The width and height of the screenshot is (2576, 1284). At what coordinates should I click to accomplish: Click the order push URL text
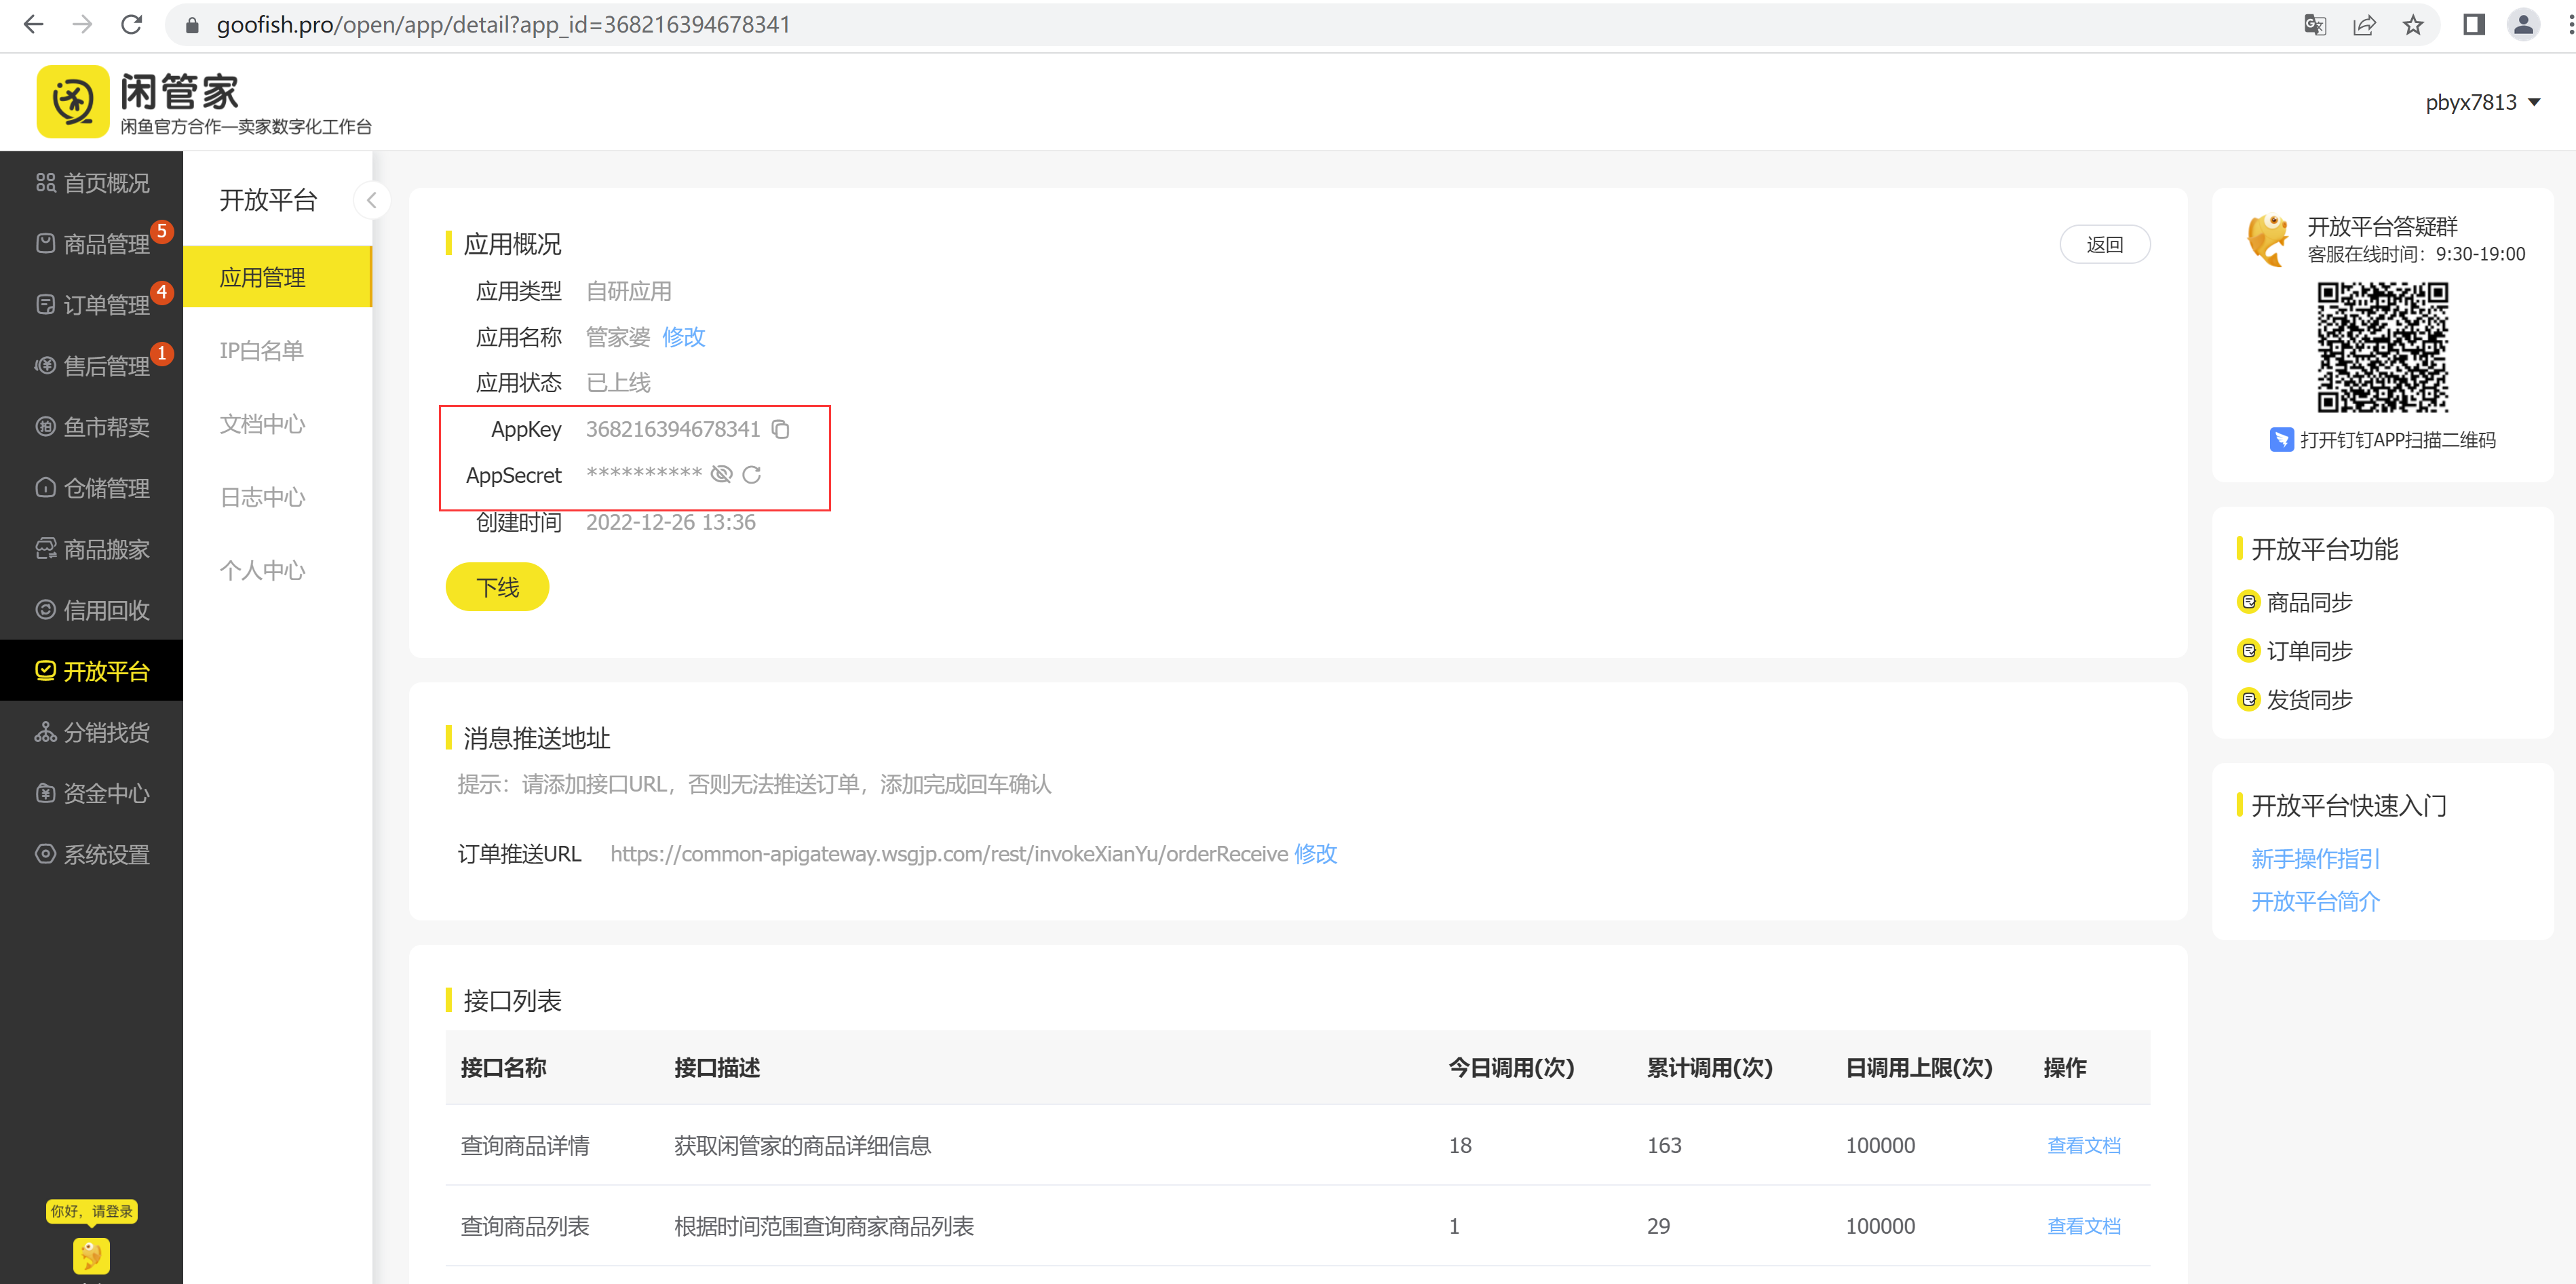point(948,854)
